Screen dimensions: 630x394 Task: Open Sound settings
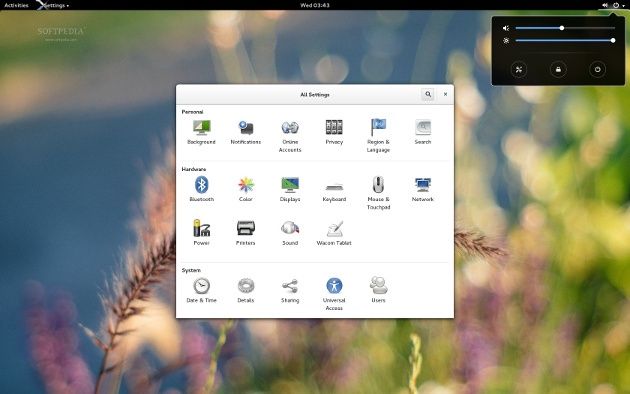coord(290,233)
